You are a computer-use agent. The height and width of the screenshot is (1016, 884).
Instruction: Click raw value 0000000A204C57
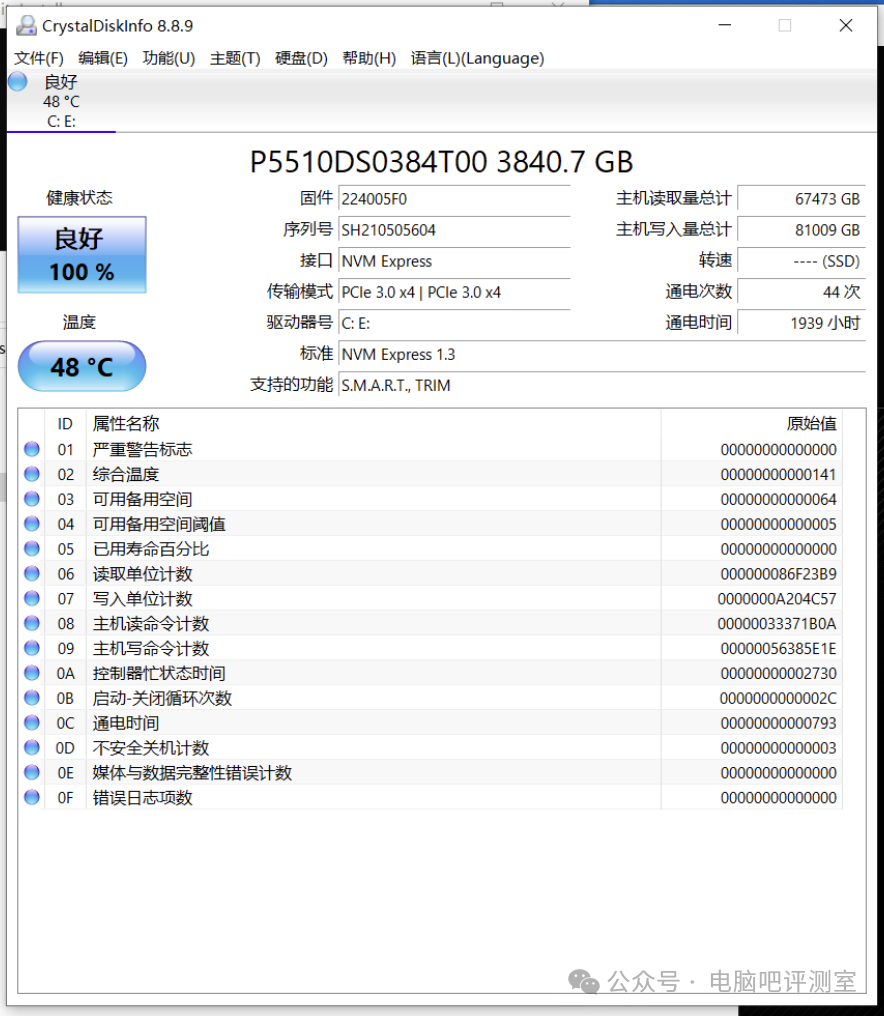click(777, 599)
